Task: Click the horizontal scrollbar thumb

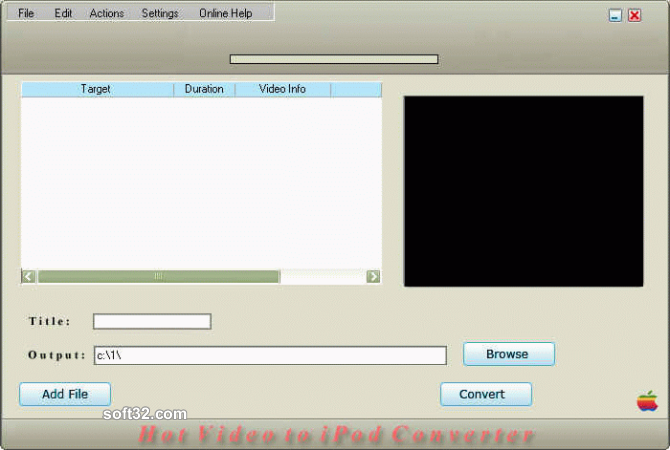Action: point(159,276)
